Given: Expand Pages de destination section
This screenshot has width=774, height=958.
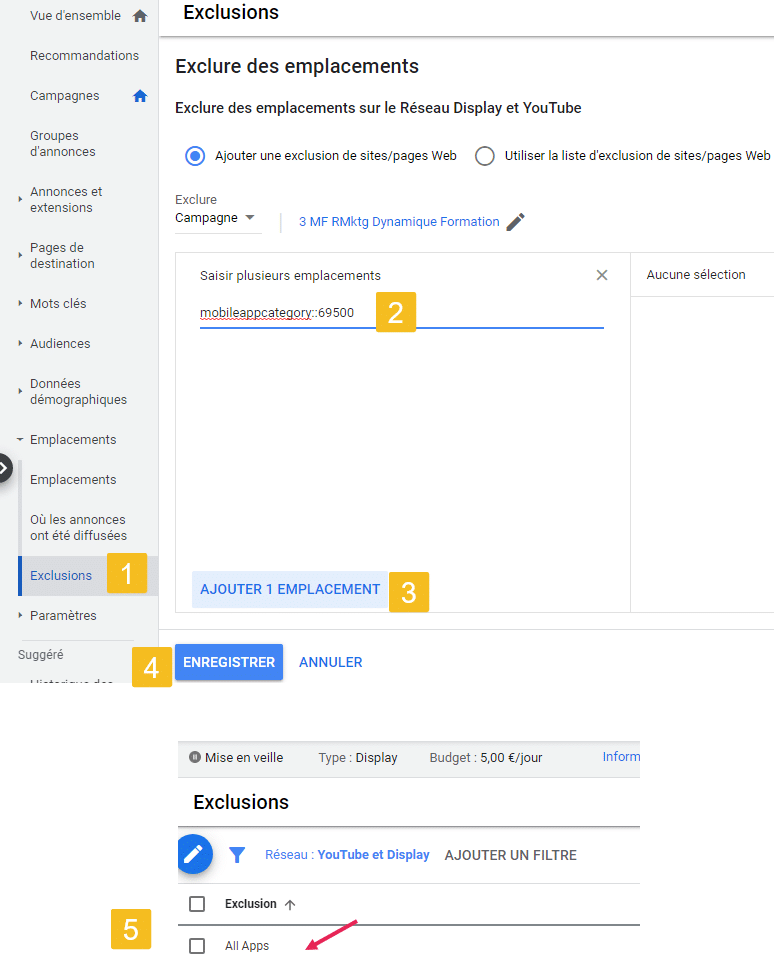Looking at the screenshot, I should 20,255.
